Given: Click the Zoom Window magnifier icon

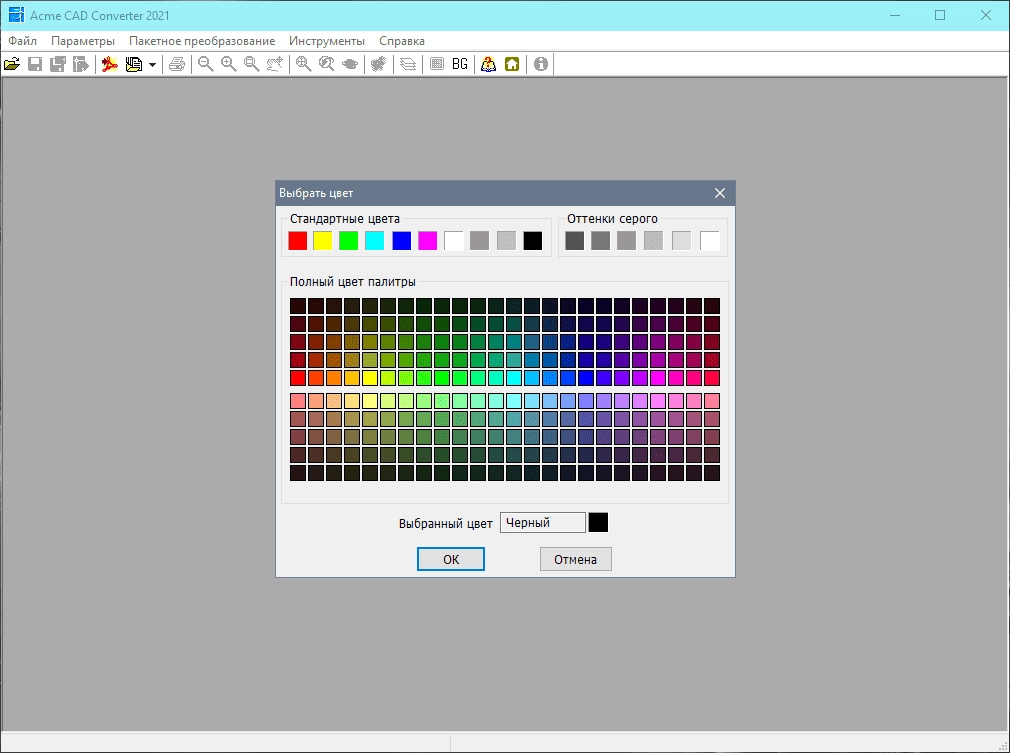Looking at the screenshot, I should coord(252,64).
